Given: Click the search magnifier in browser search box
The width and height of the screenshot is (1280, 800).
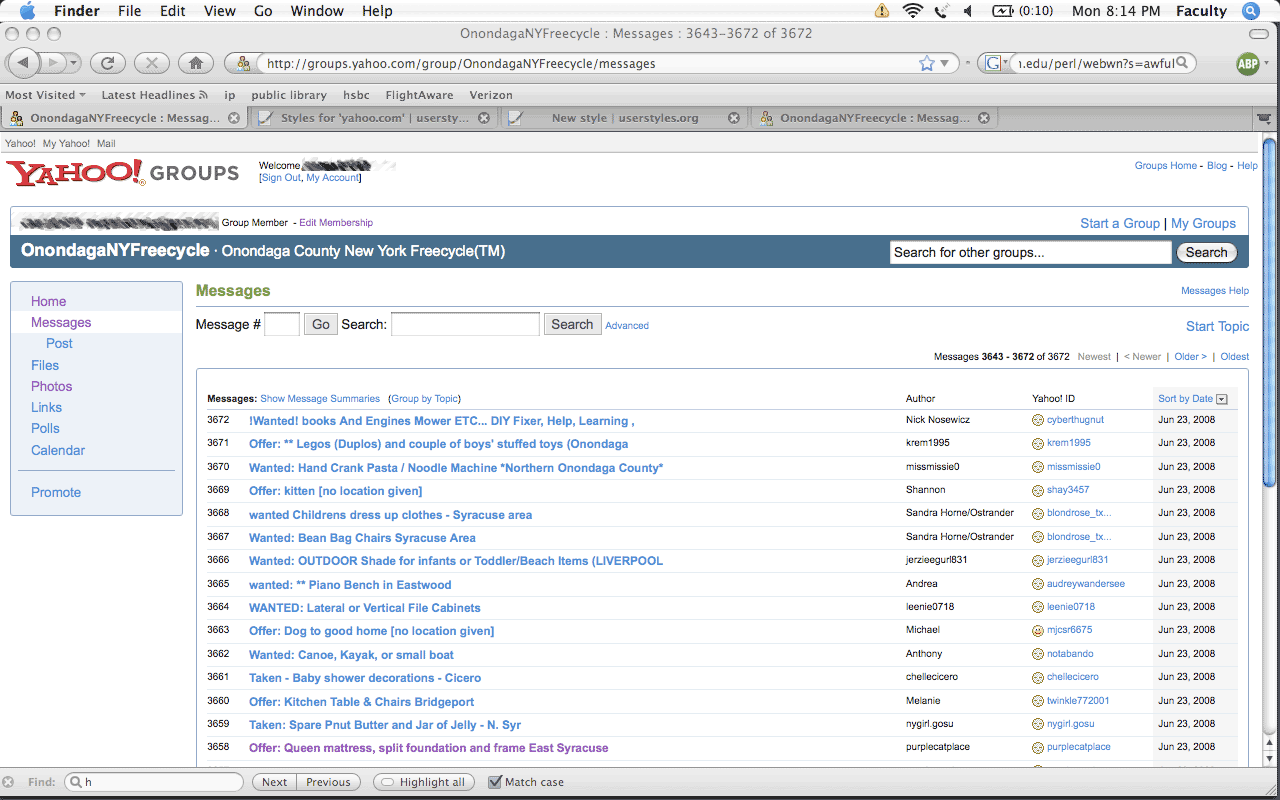Looking at the screenshot, I should point(1182,63).
